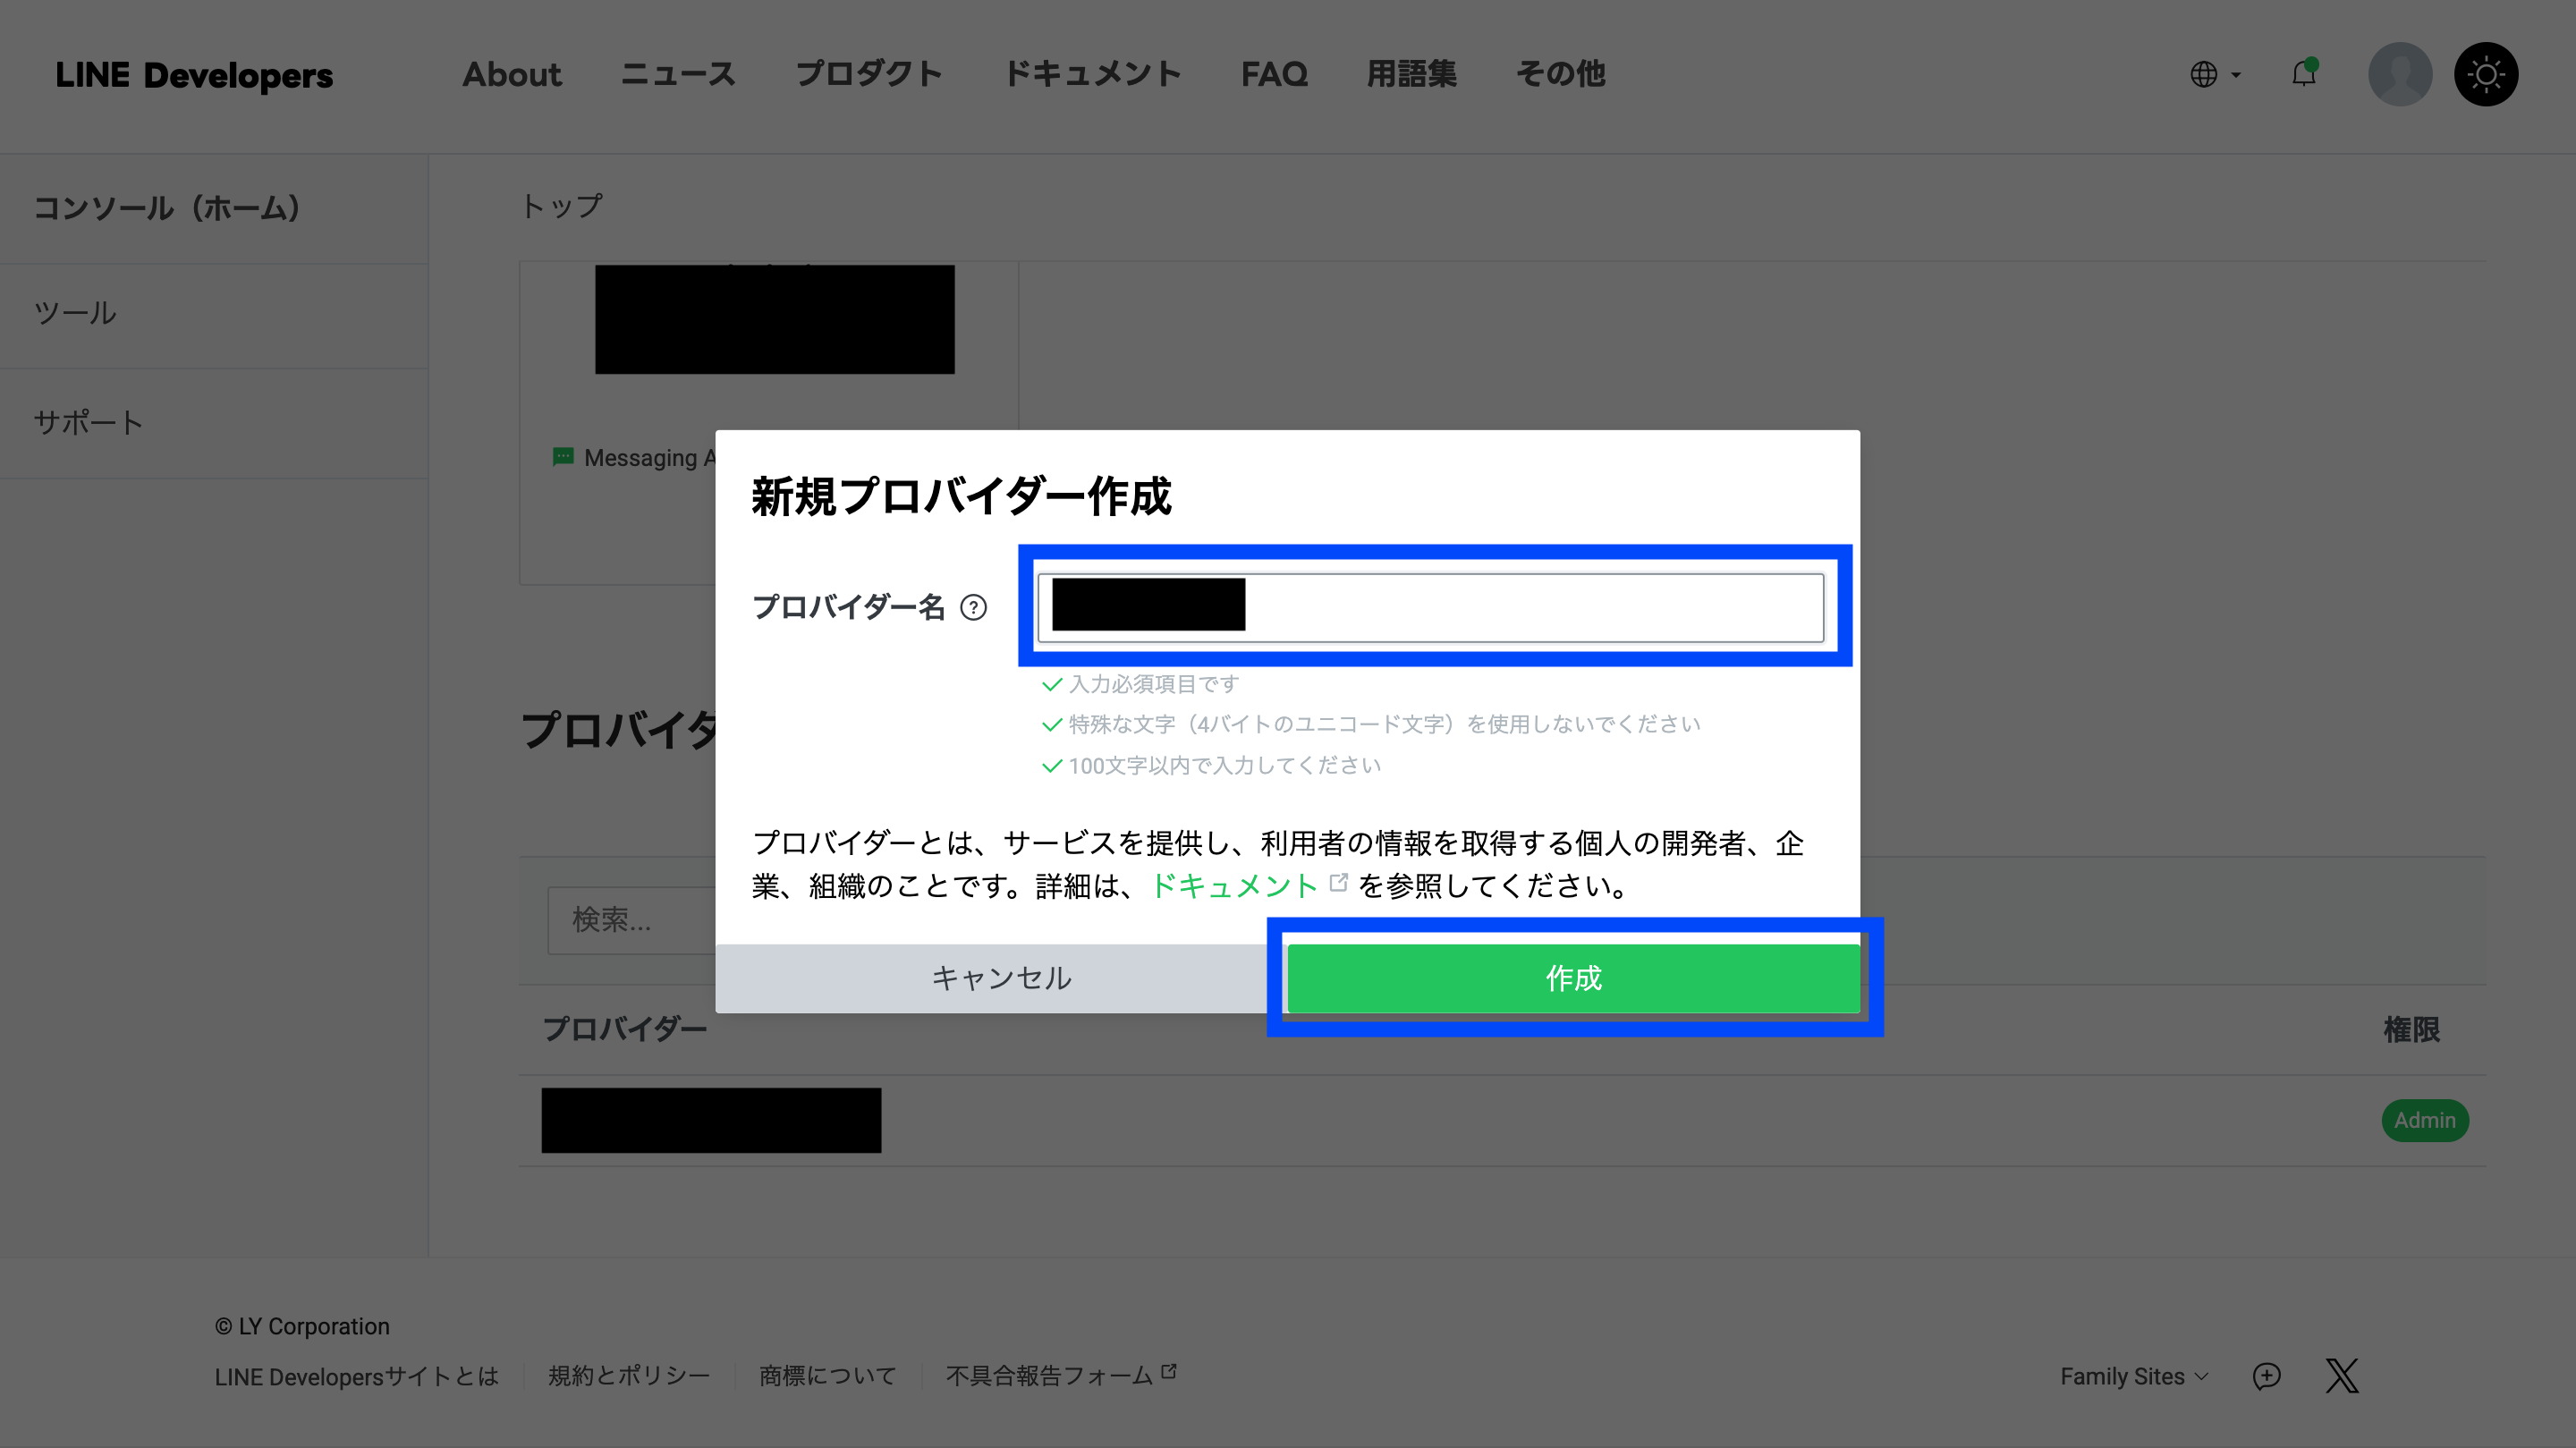Toggle the light/dark theme sun icon
Viewport: 2576px width, 1448px height.
click(x=2485, y=74)
